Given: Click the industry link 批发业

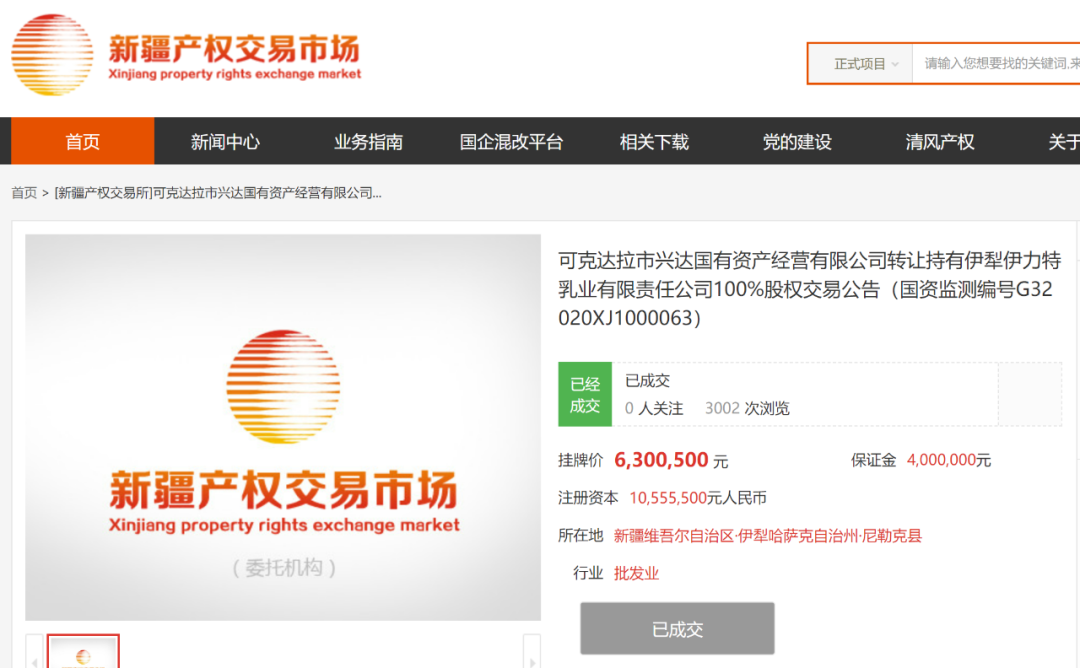Looking at the screenshot, I should pyautogui.click(x=636, y=573).
